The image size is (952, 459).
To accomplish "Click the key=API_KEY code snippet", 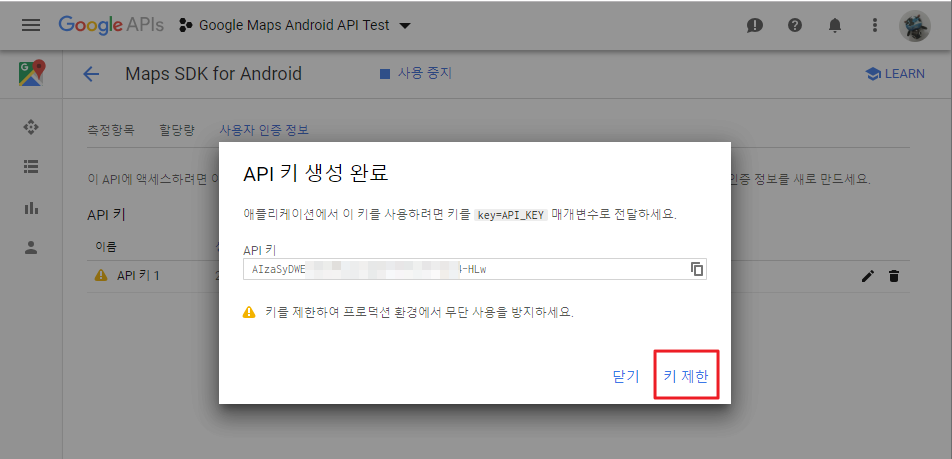I will (511, 215).
